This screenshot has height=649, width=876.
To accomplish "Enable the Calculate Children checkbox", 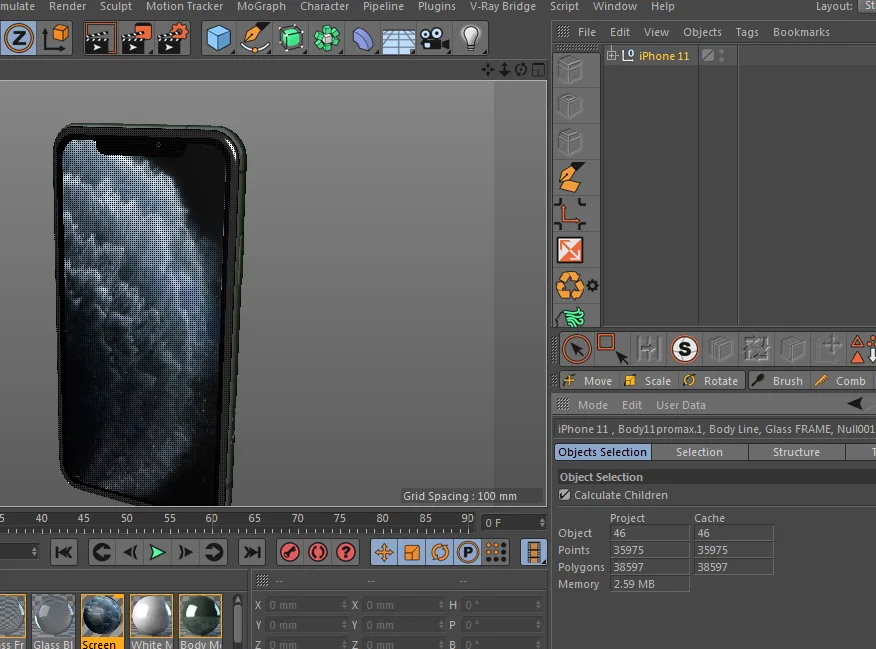I will 563,495.
